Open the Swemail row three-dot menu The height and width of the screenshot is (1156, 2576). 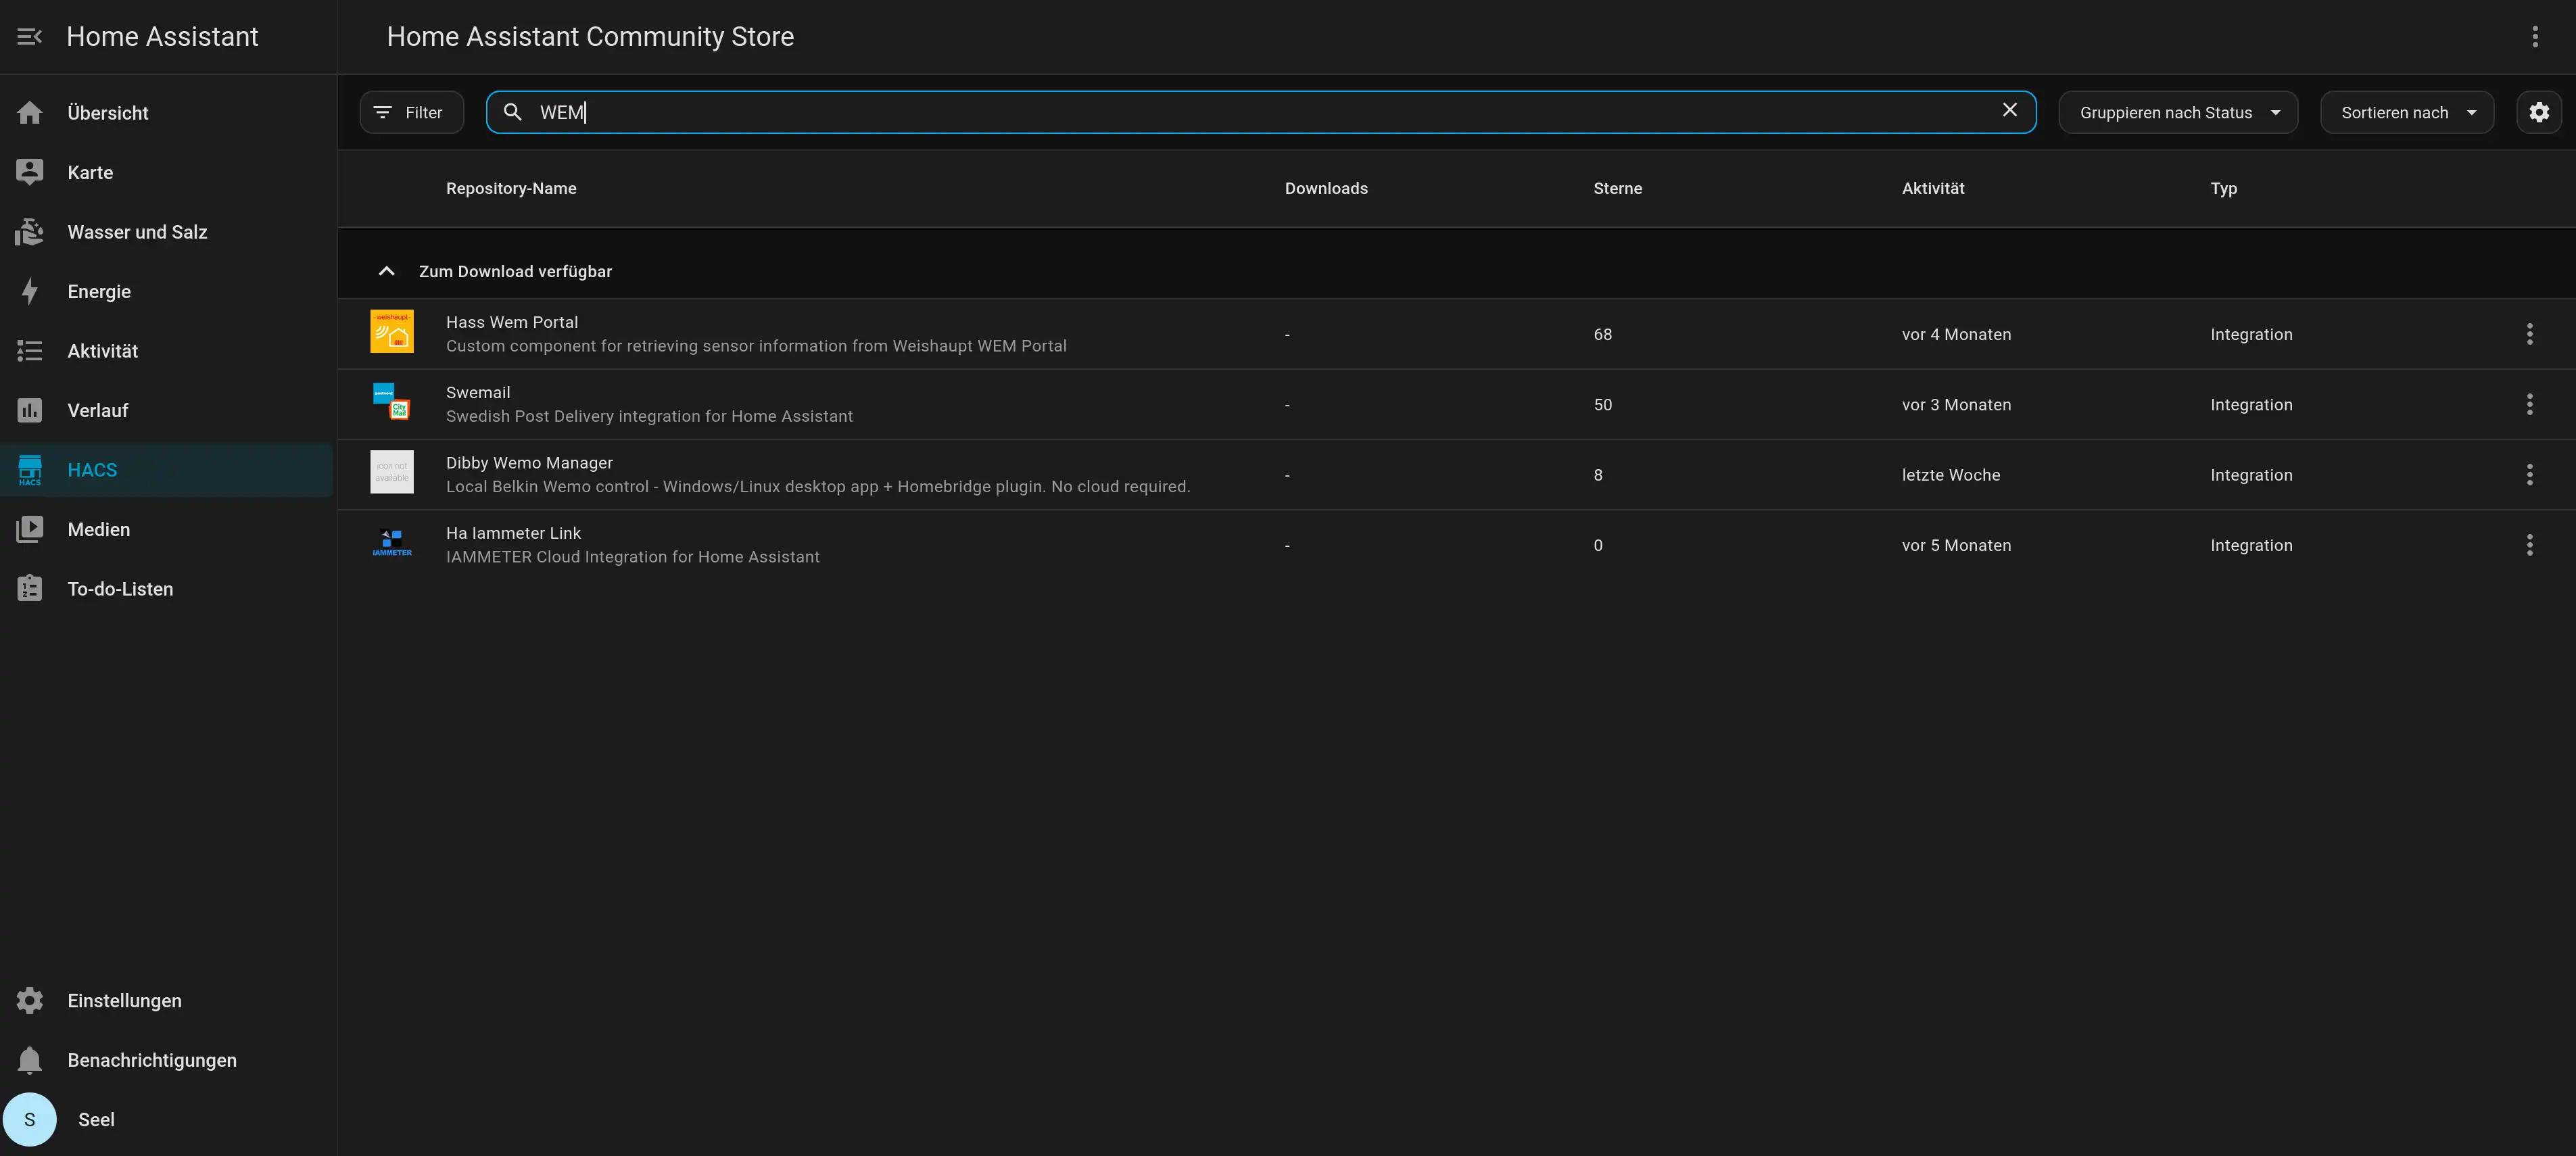point(2530,404)
